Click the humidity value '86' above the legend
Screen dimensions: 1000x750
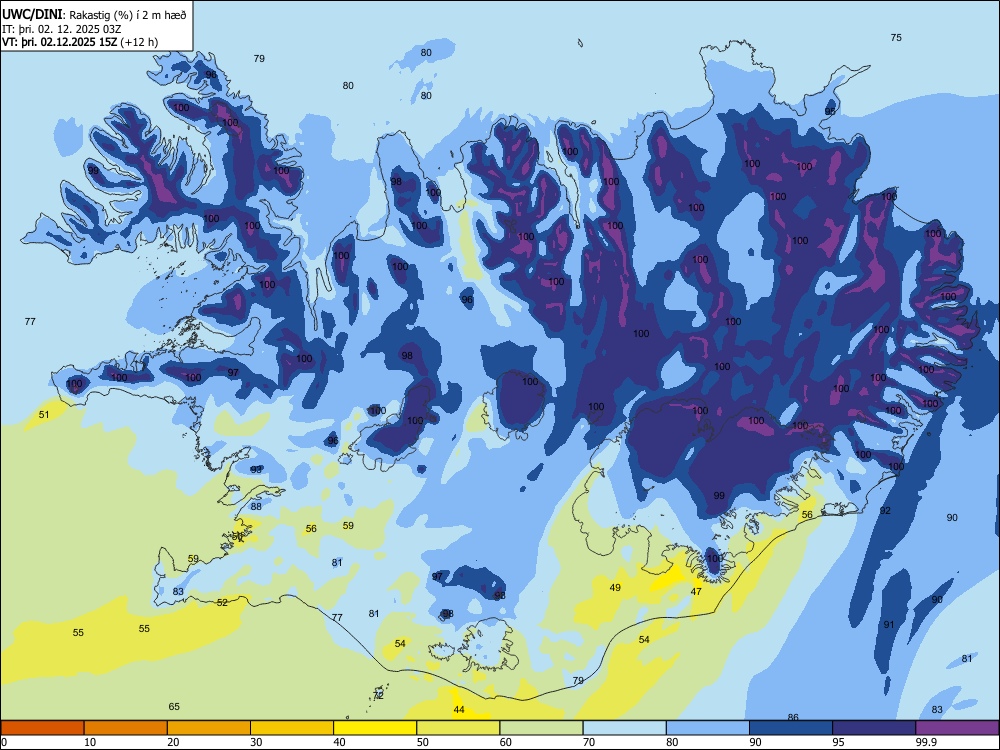[x=793, y=717]
